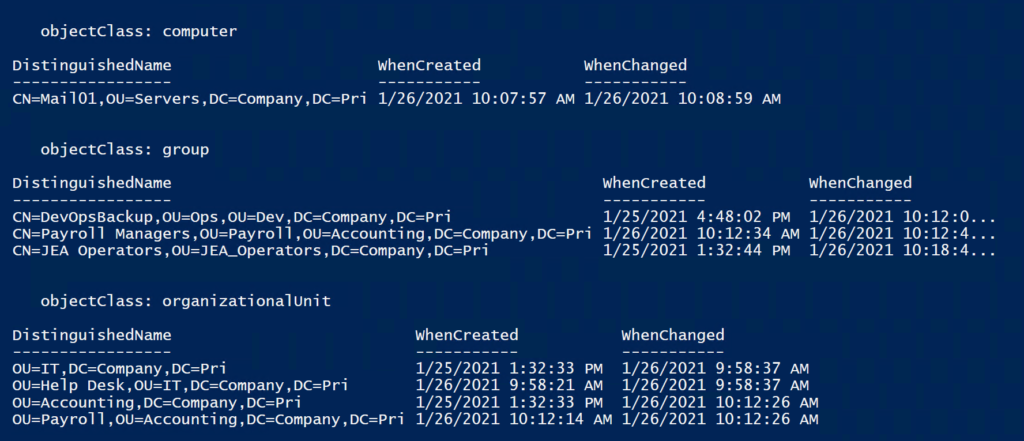Select the CN=Payroll Managers group entry
This screenshot has height=441, width=1024.
tap(302, 233)
